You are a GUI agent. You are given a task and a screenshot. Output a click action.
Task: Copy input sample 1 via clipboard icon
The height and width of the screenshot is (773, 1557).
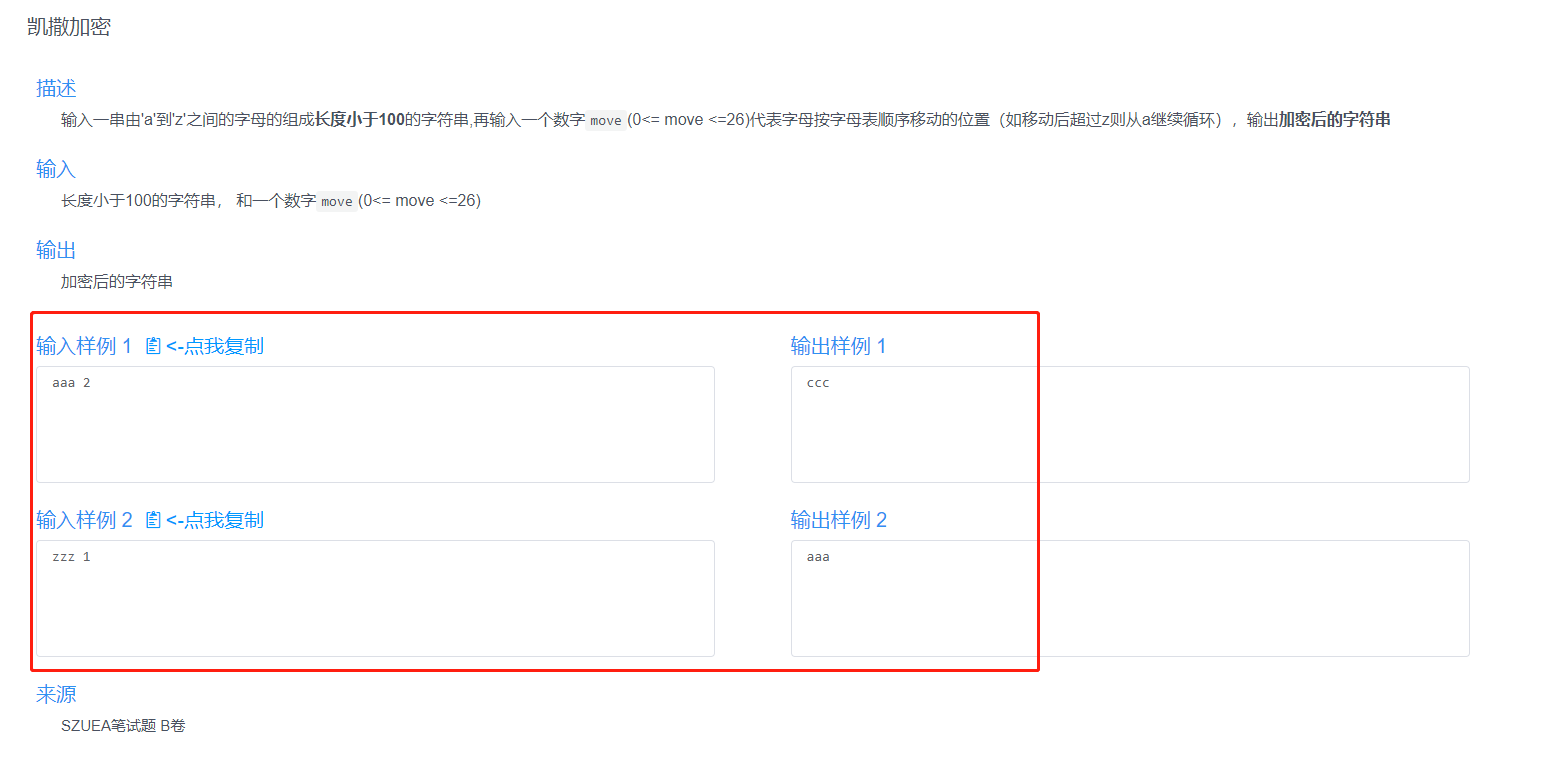[x=153, y=346]
